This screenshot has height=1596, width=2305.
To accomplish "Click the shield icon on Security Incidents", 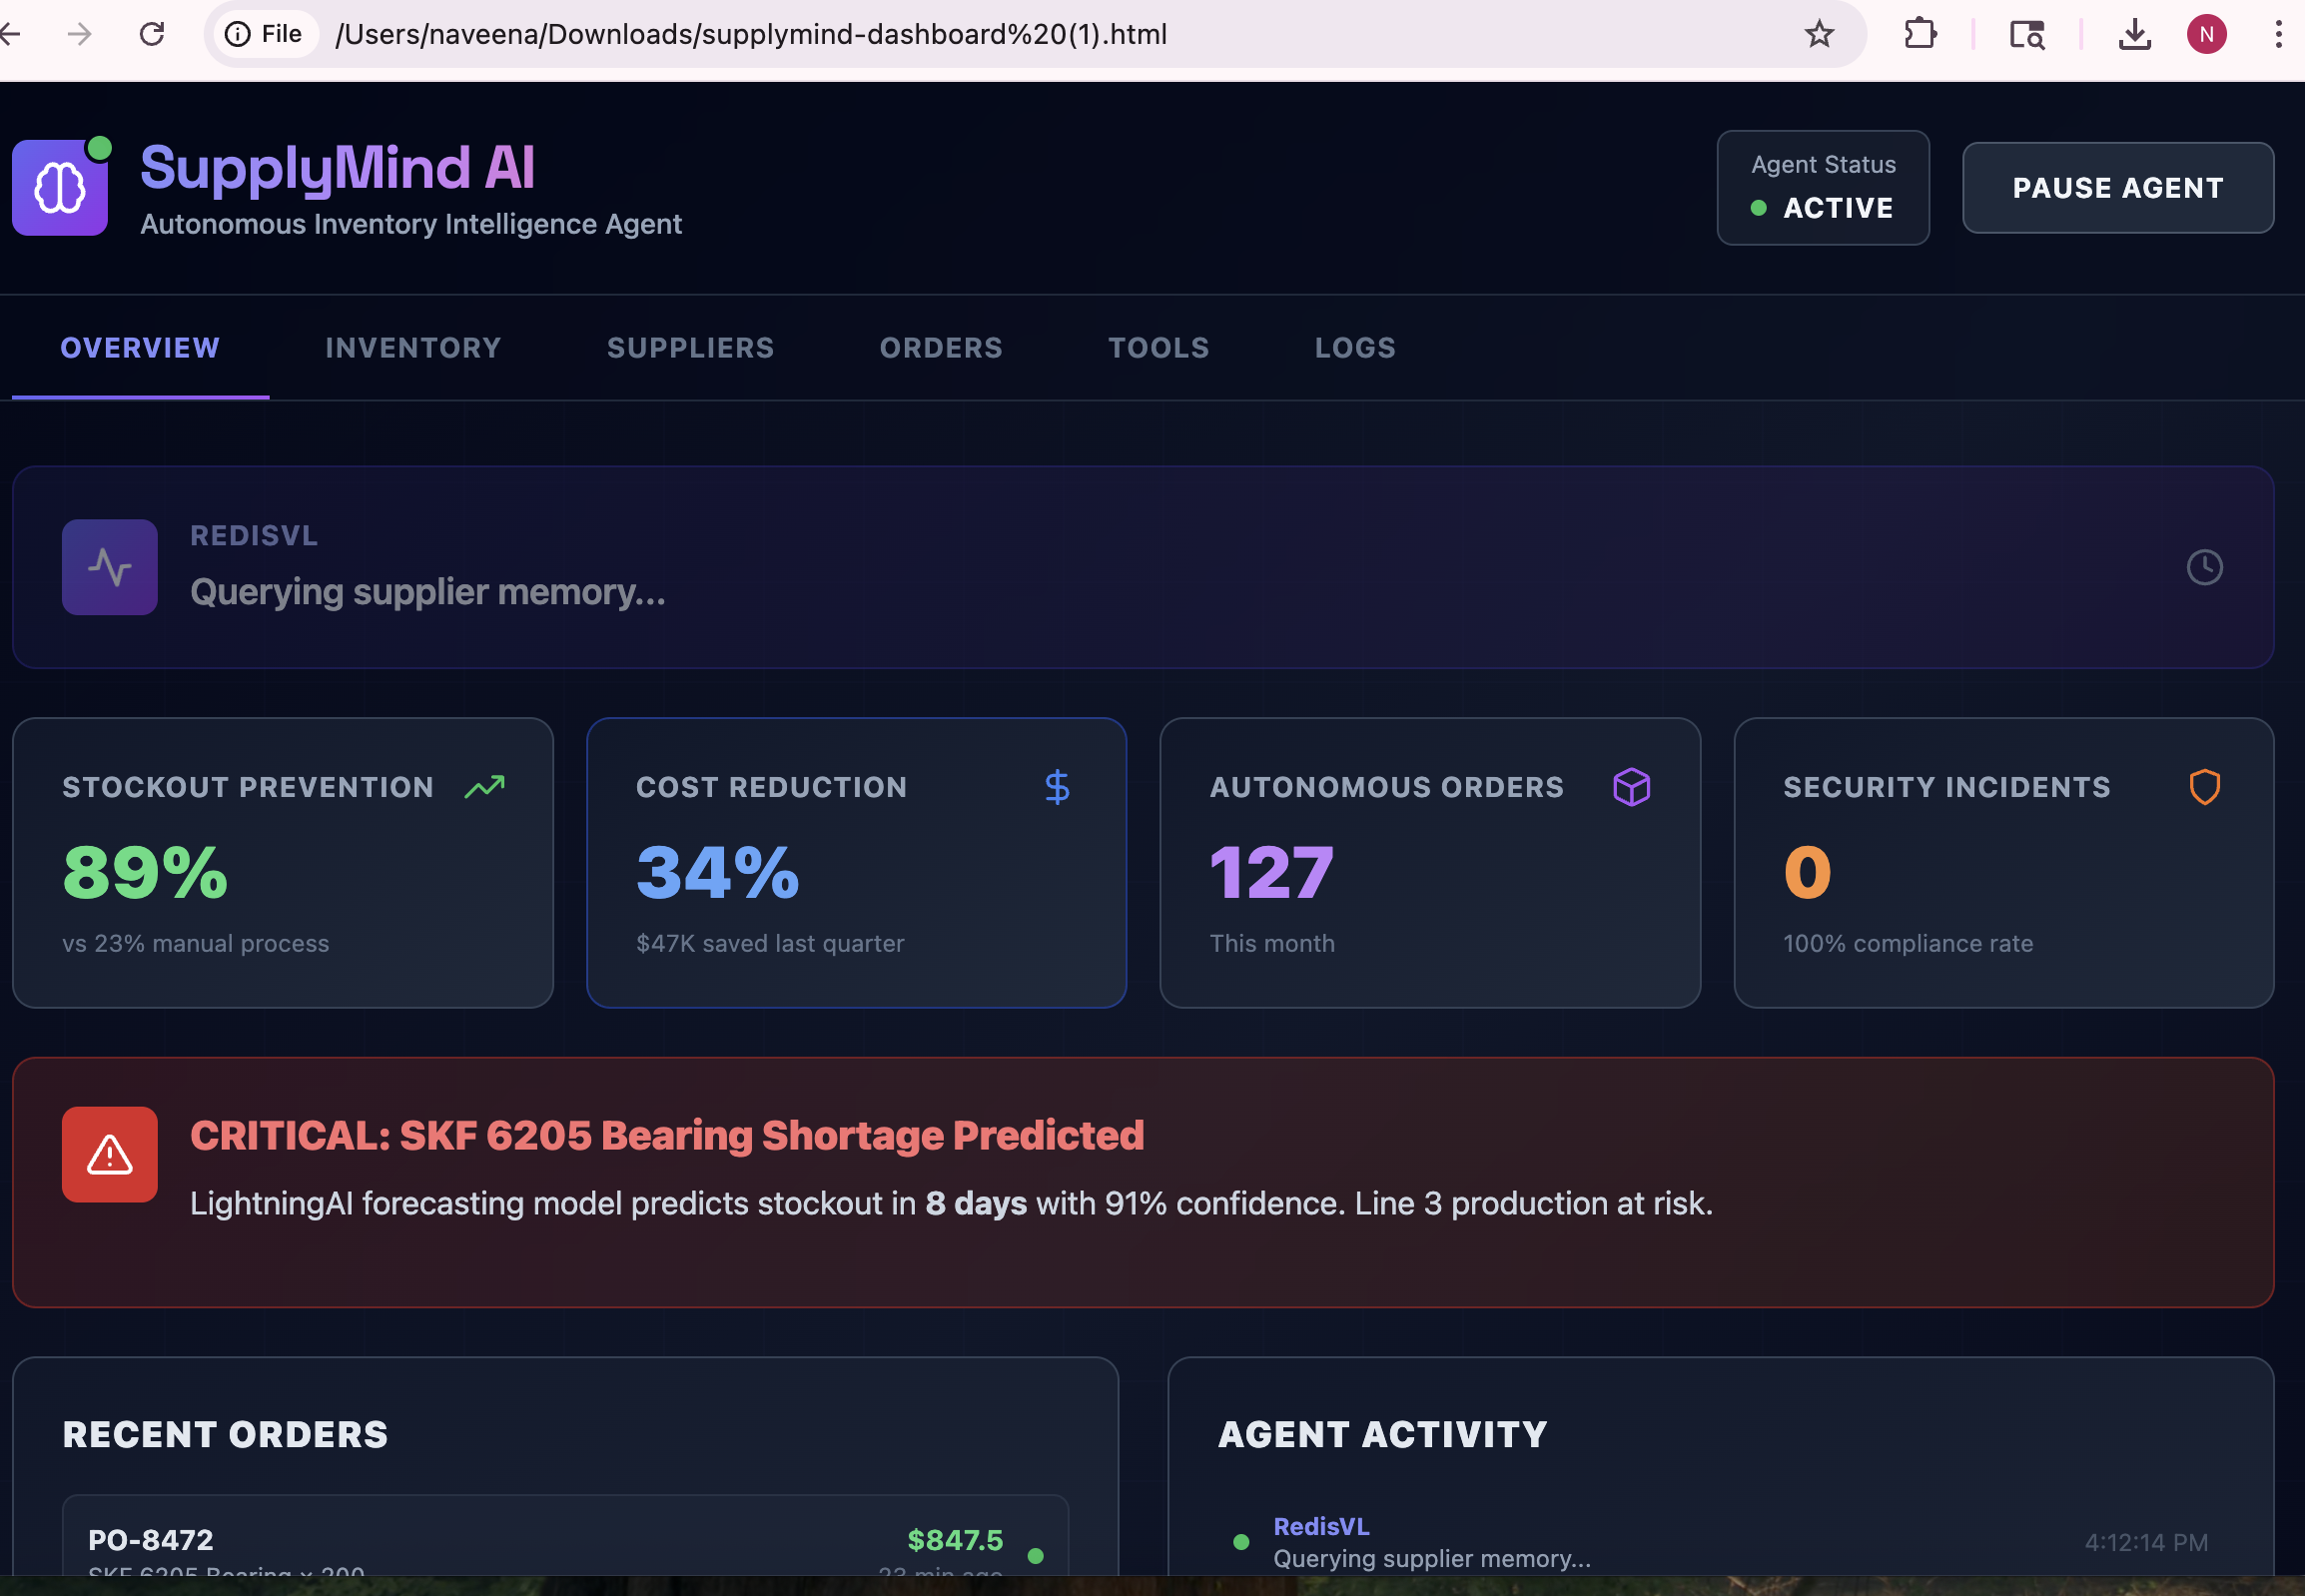I will click(2204, 787).
